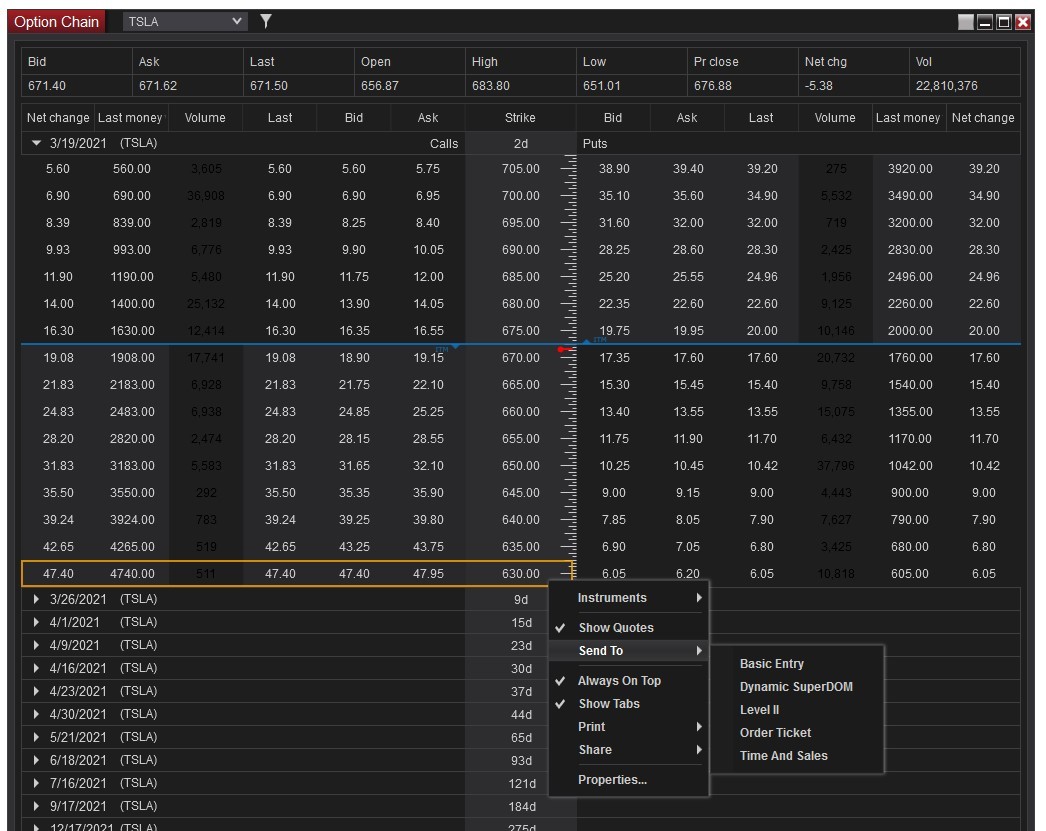Screen dimensions: 1046x831
Task: Click the Share submenu arrow
Action: pos(699,750)
